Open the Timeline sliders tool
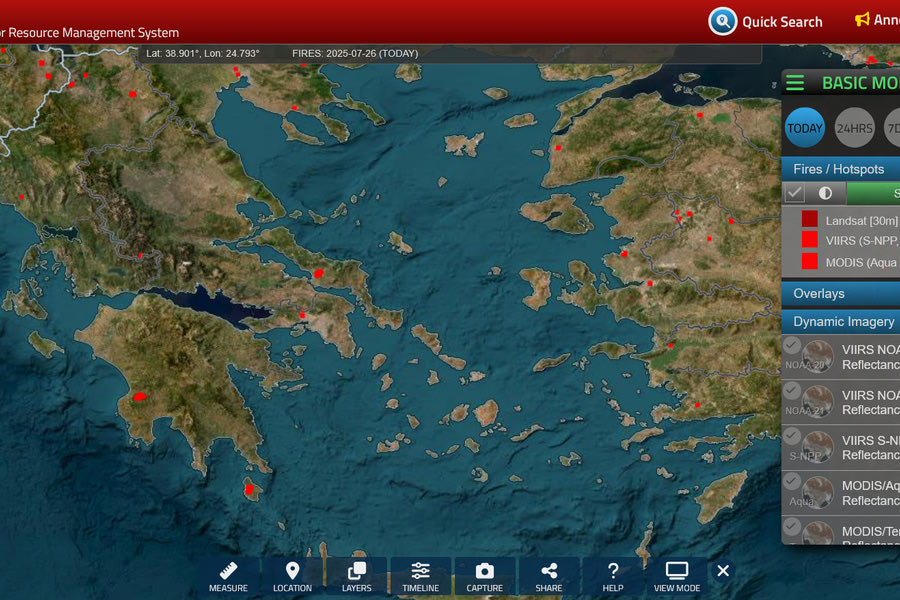 [x=420, y=576]
